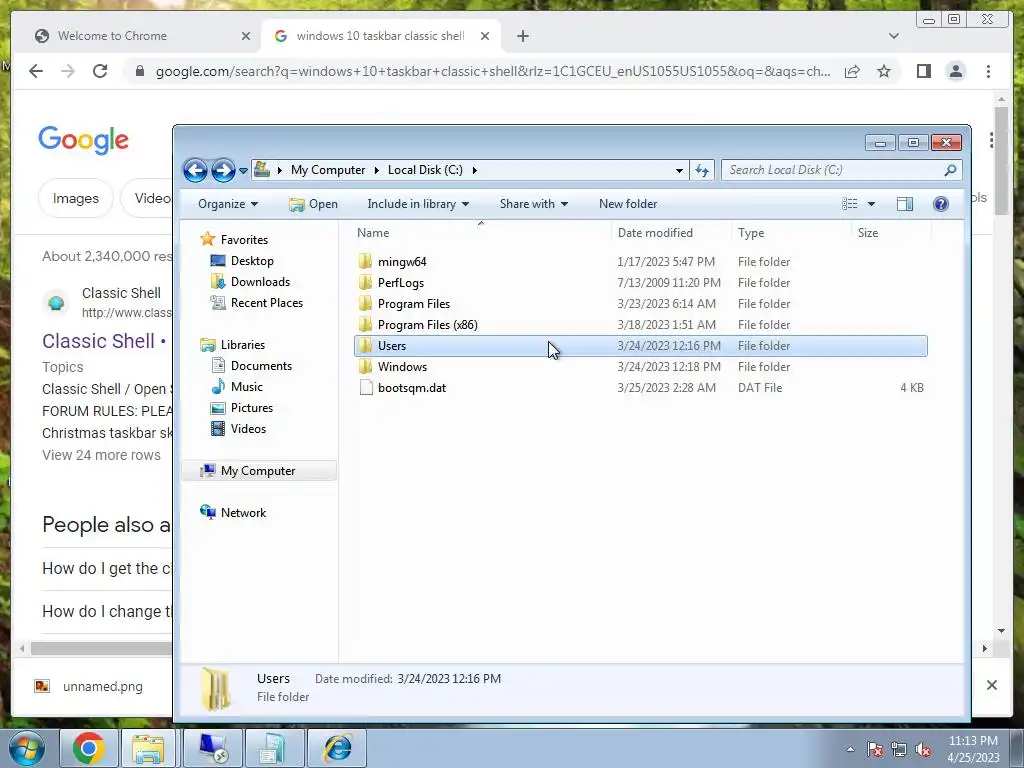The height and width of the screenshot is (768, 1024).
Task: Open Downloads under Favorites
Action: coord(260,281)
